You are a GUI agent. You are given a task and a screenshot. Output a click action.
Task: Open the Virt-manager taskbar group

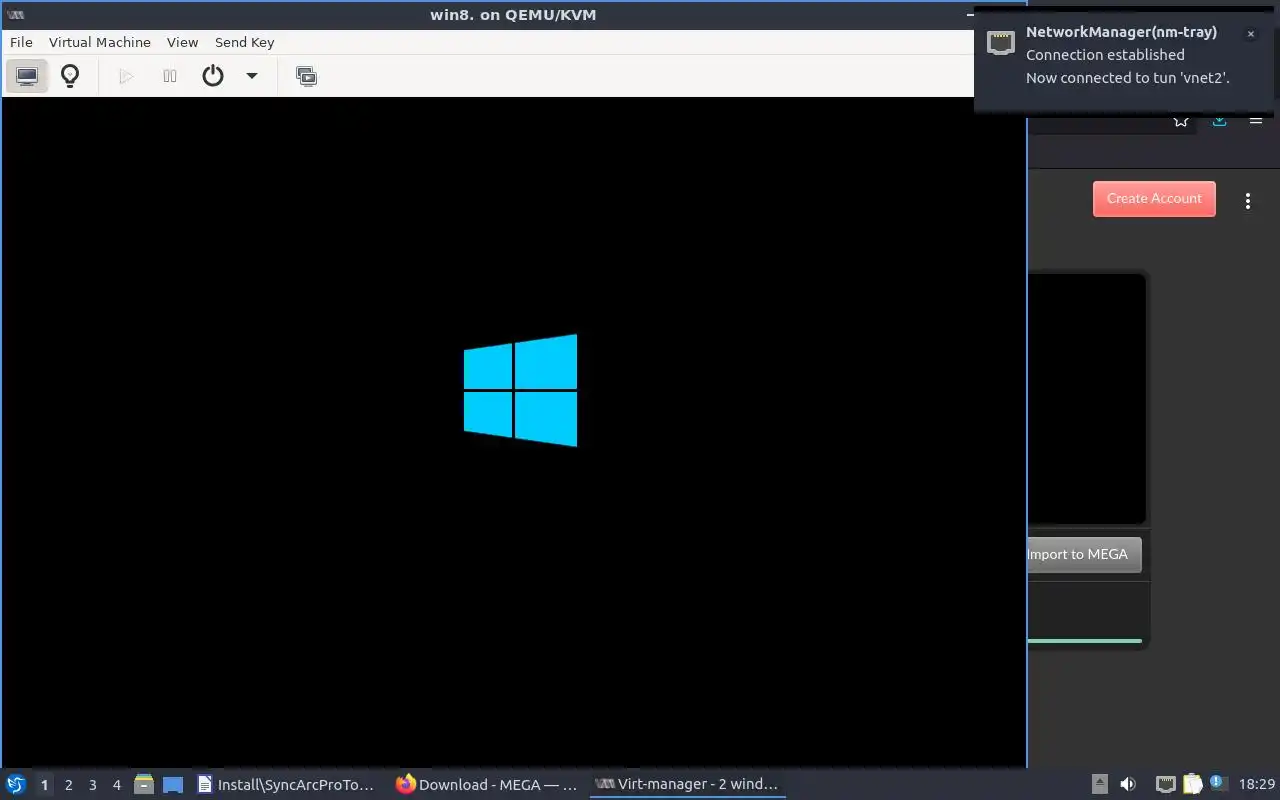pos(687,785)
